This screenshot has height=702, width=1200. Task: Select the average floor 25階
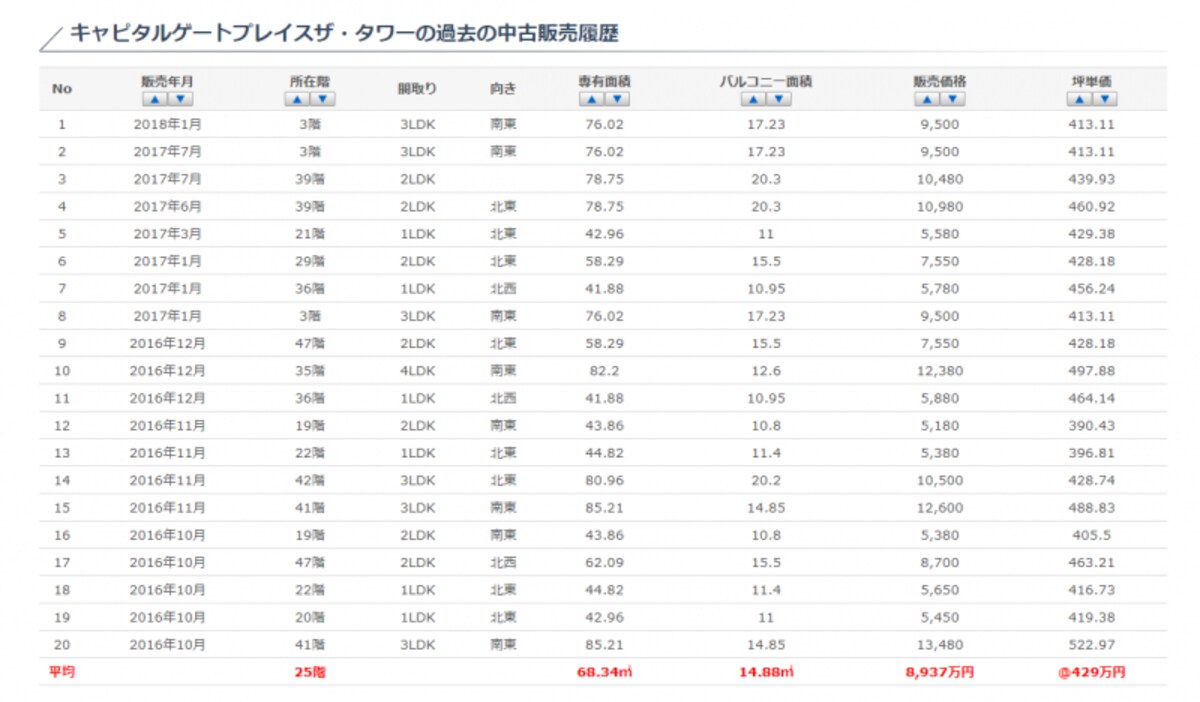[x=309, y=672]
